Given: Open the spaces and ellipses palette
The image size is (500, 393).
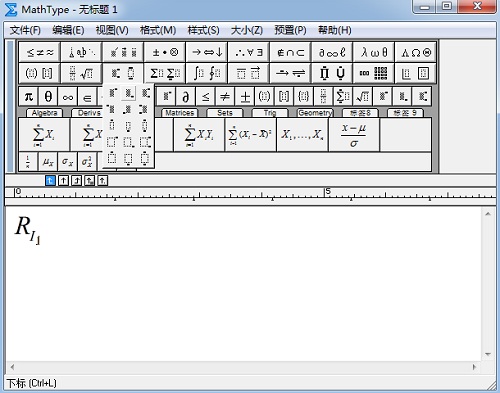Looking at the screenshot, I should pos(82,52).
